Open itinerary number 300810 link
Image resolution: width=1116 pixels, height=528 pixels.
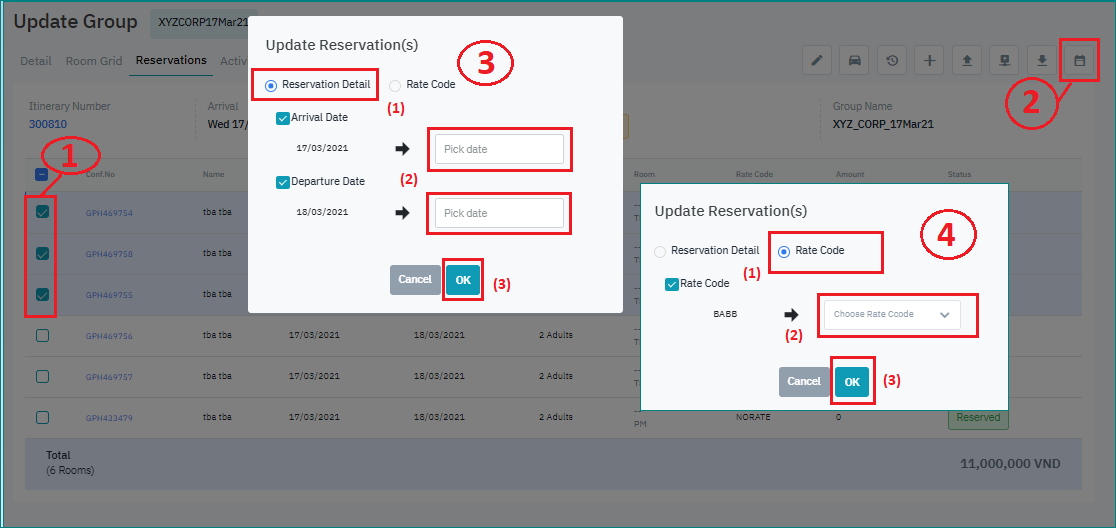click(48, 124)
